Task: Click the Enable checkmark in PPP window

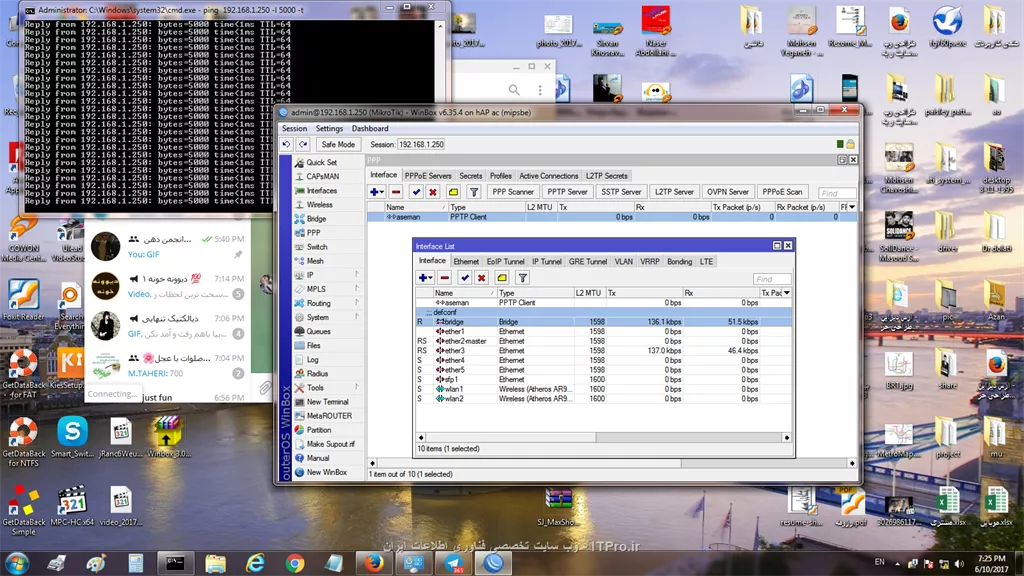Action: [x=415, y=192]
